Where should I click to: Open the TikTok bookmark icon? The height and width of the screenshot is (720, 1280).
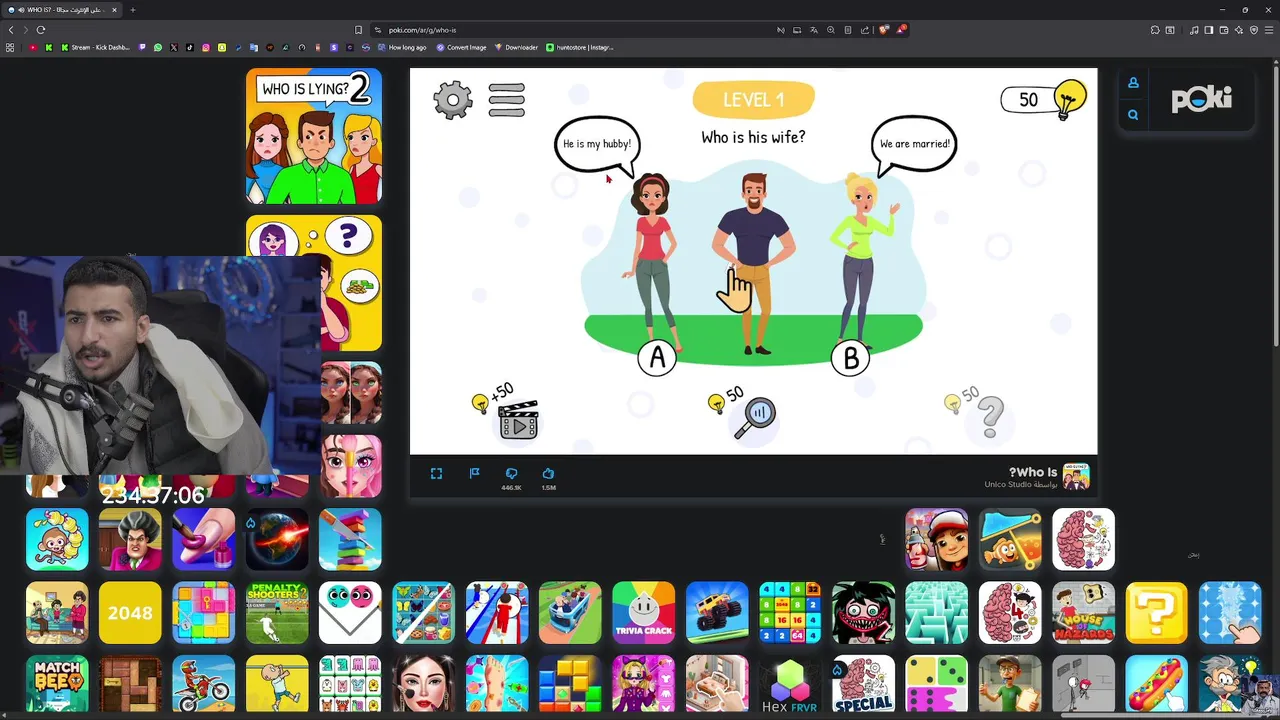tap(190, 47)
